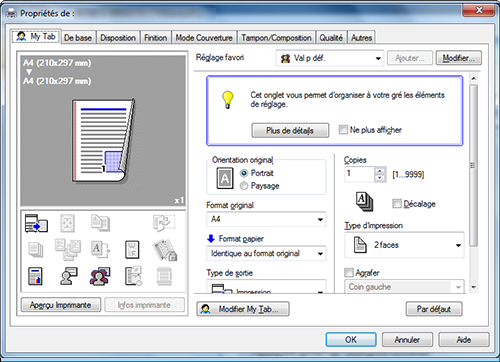The width and height of the screenshot is (500, 362).
Task: Select the Paysage orientation radio button
Action: [244, 186]
